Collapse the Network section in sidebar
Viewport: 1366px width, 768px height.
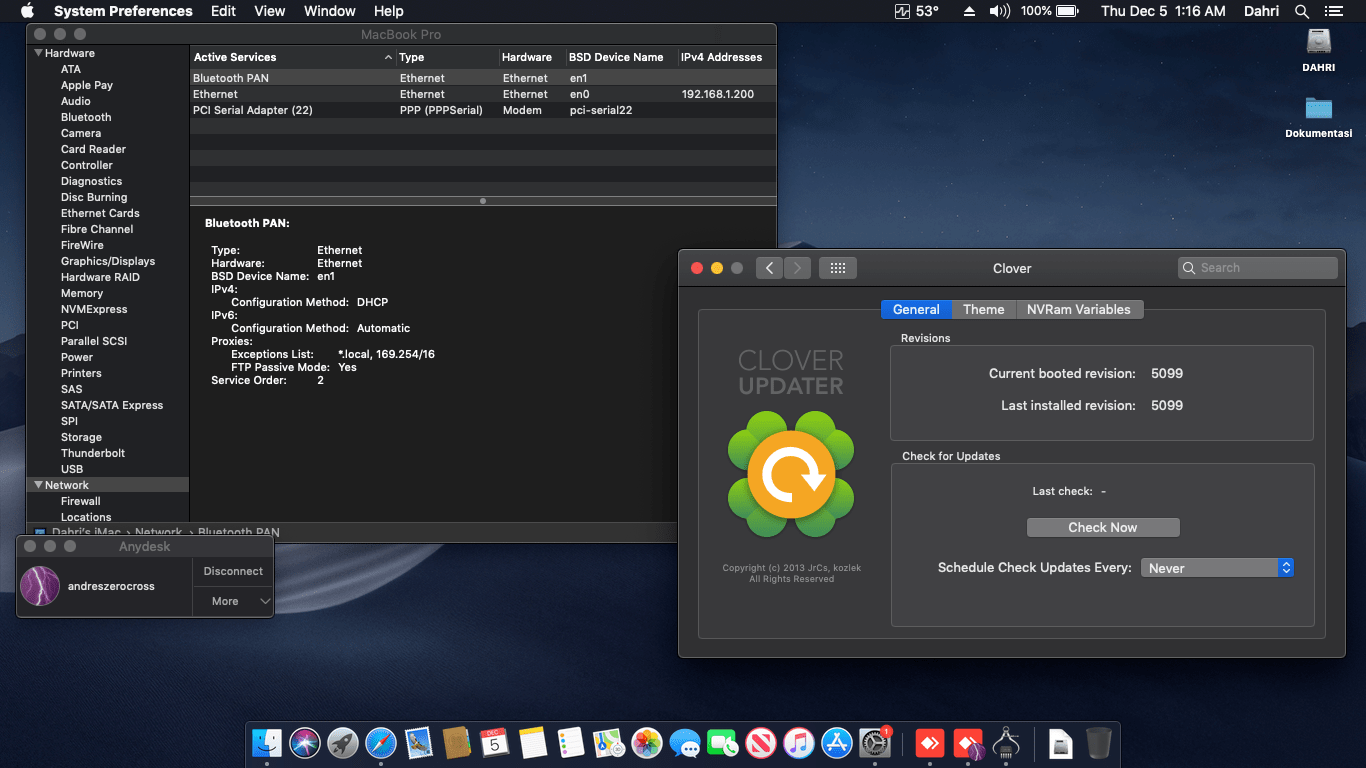39,485
